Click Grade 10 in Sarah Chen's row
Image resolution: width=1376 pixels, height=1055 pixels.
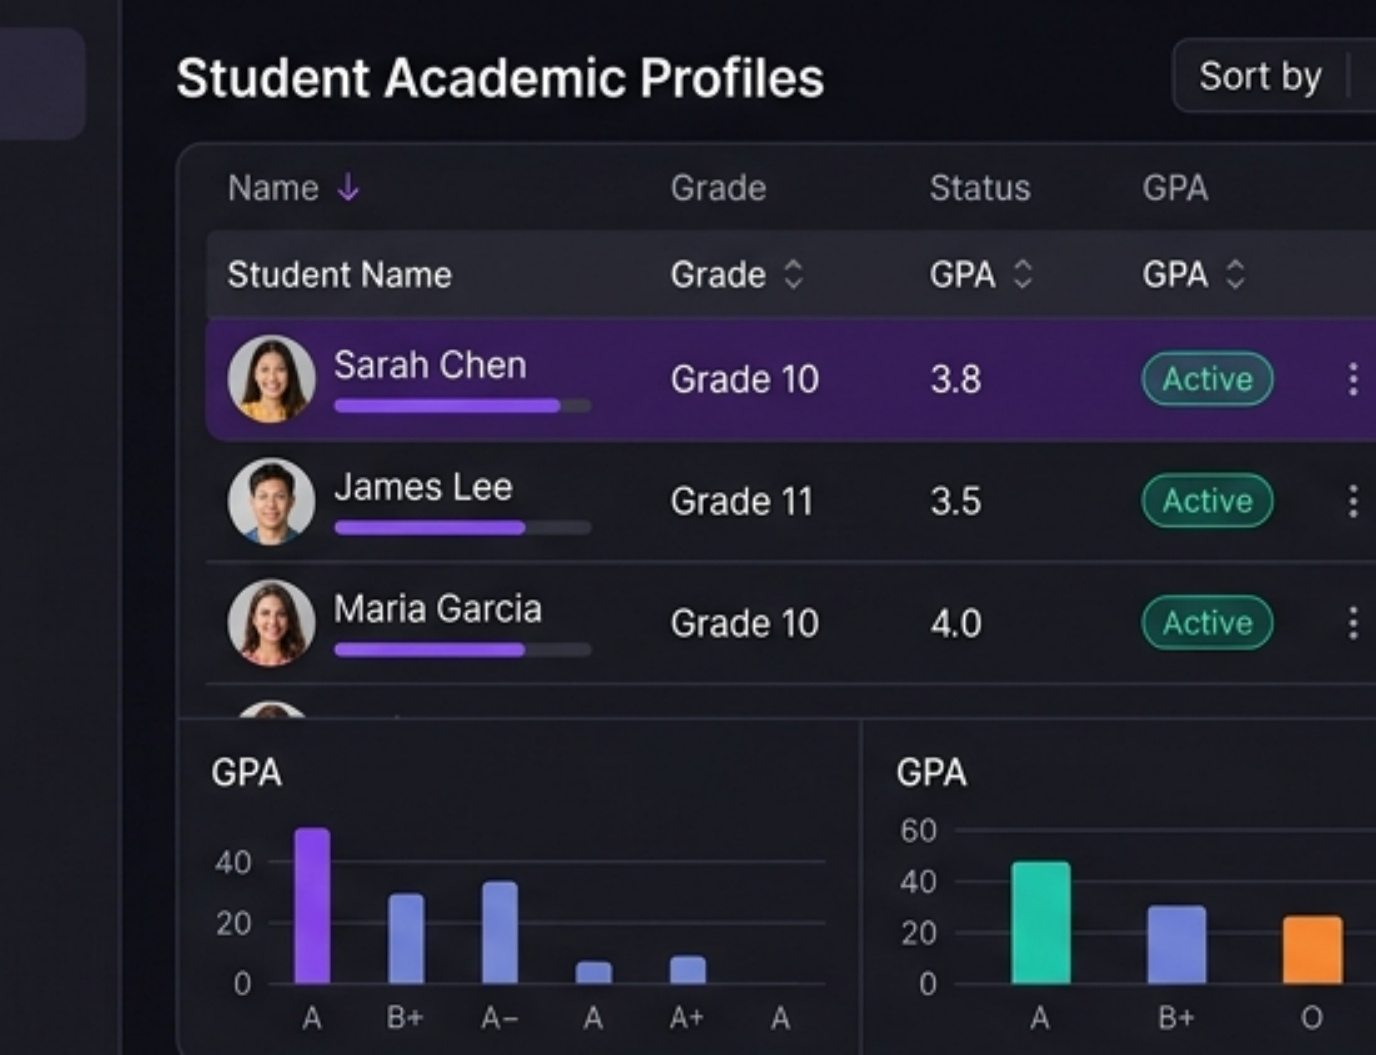click(745, 379)
